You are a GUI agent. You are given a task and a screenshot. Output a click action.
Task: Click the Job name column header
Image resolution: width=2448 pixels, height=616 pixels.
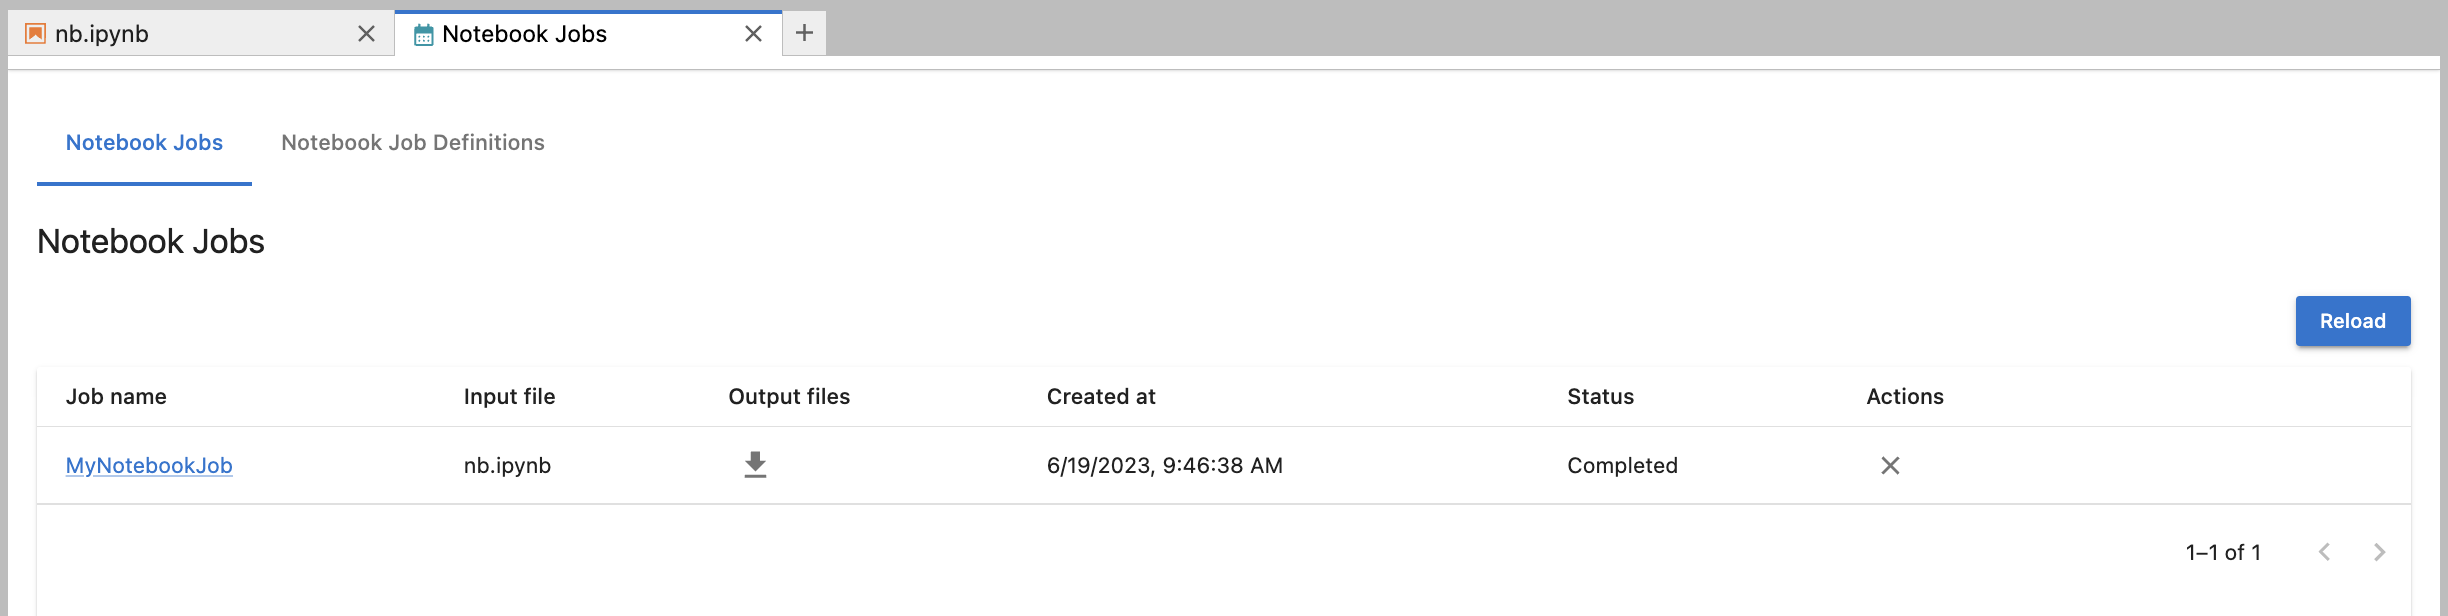[116, 396]
